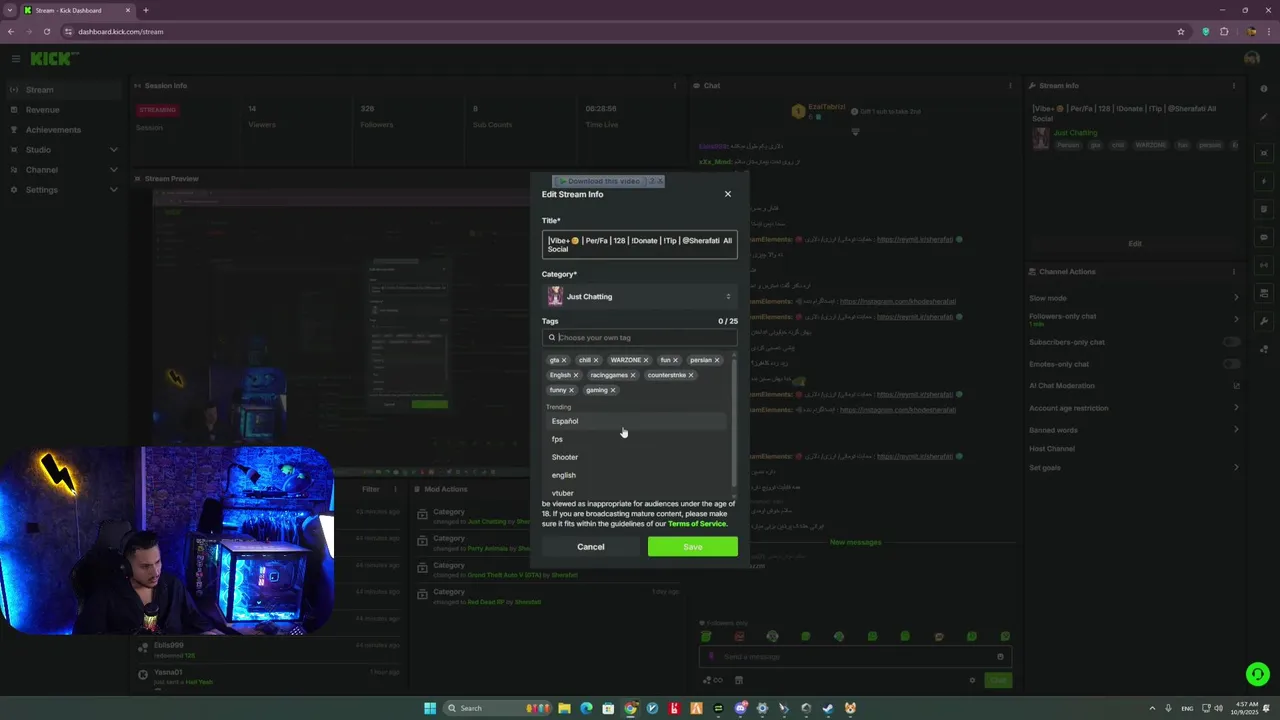Click Cancel in Edit Stream Info

point(591,547)
